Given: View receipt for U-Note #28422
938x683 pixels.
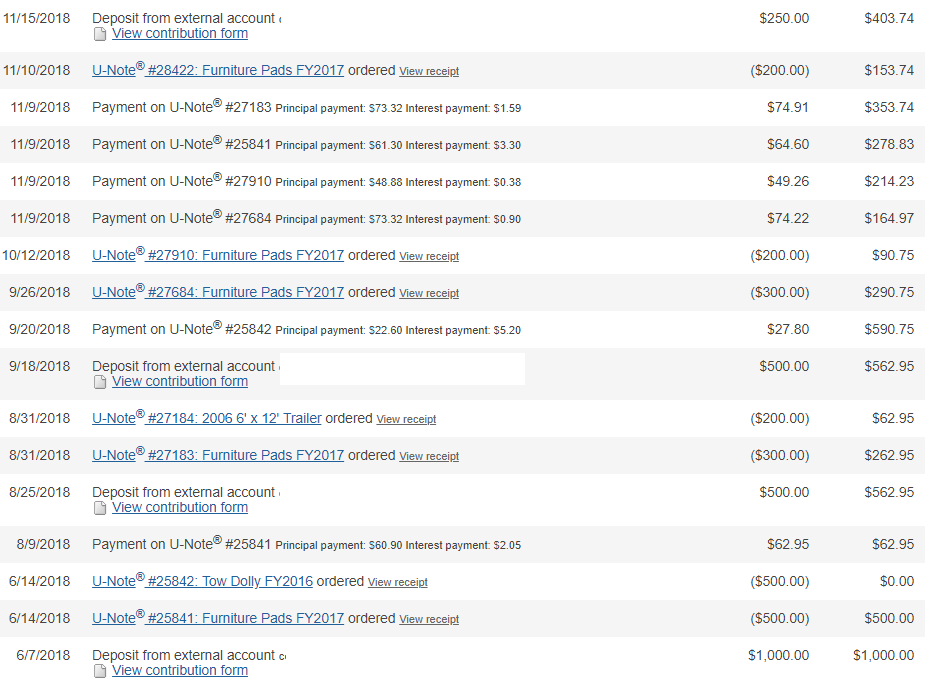Looking at the screenshot, I should (429, 71).
